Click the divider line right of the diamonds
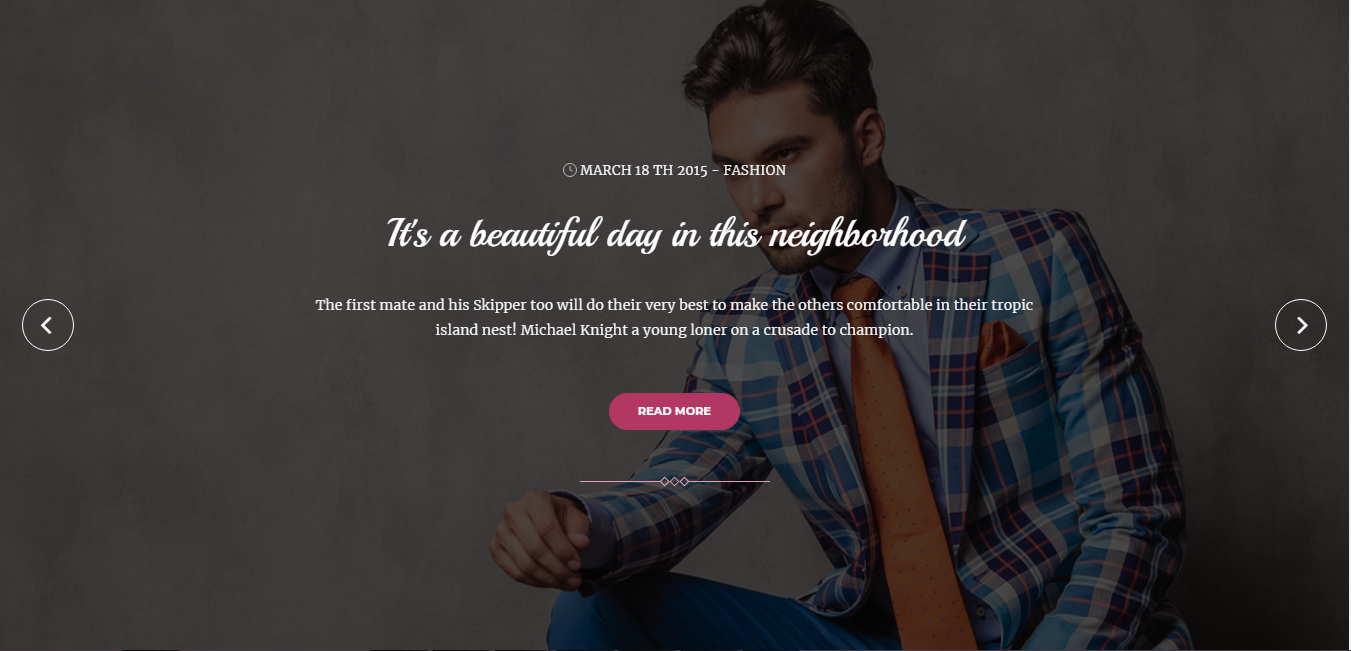Viewport: 1351px width, 651px height. click(729, 482)
